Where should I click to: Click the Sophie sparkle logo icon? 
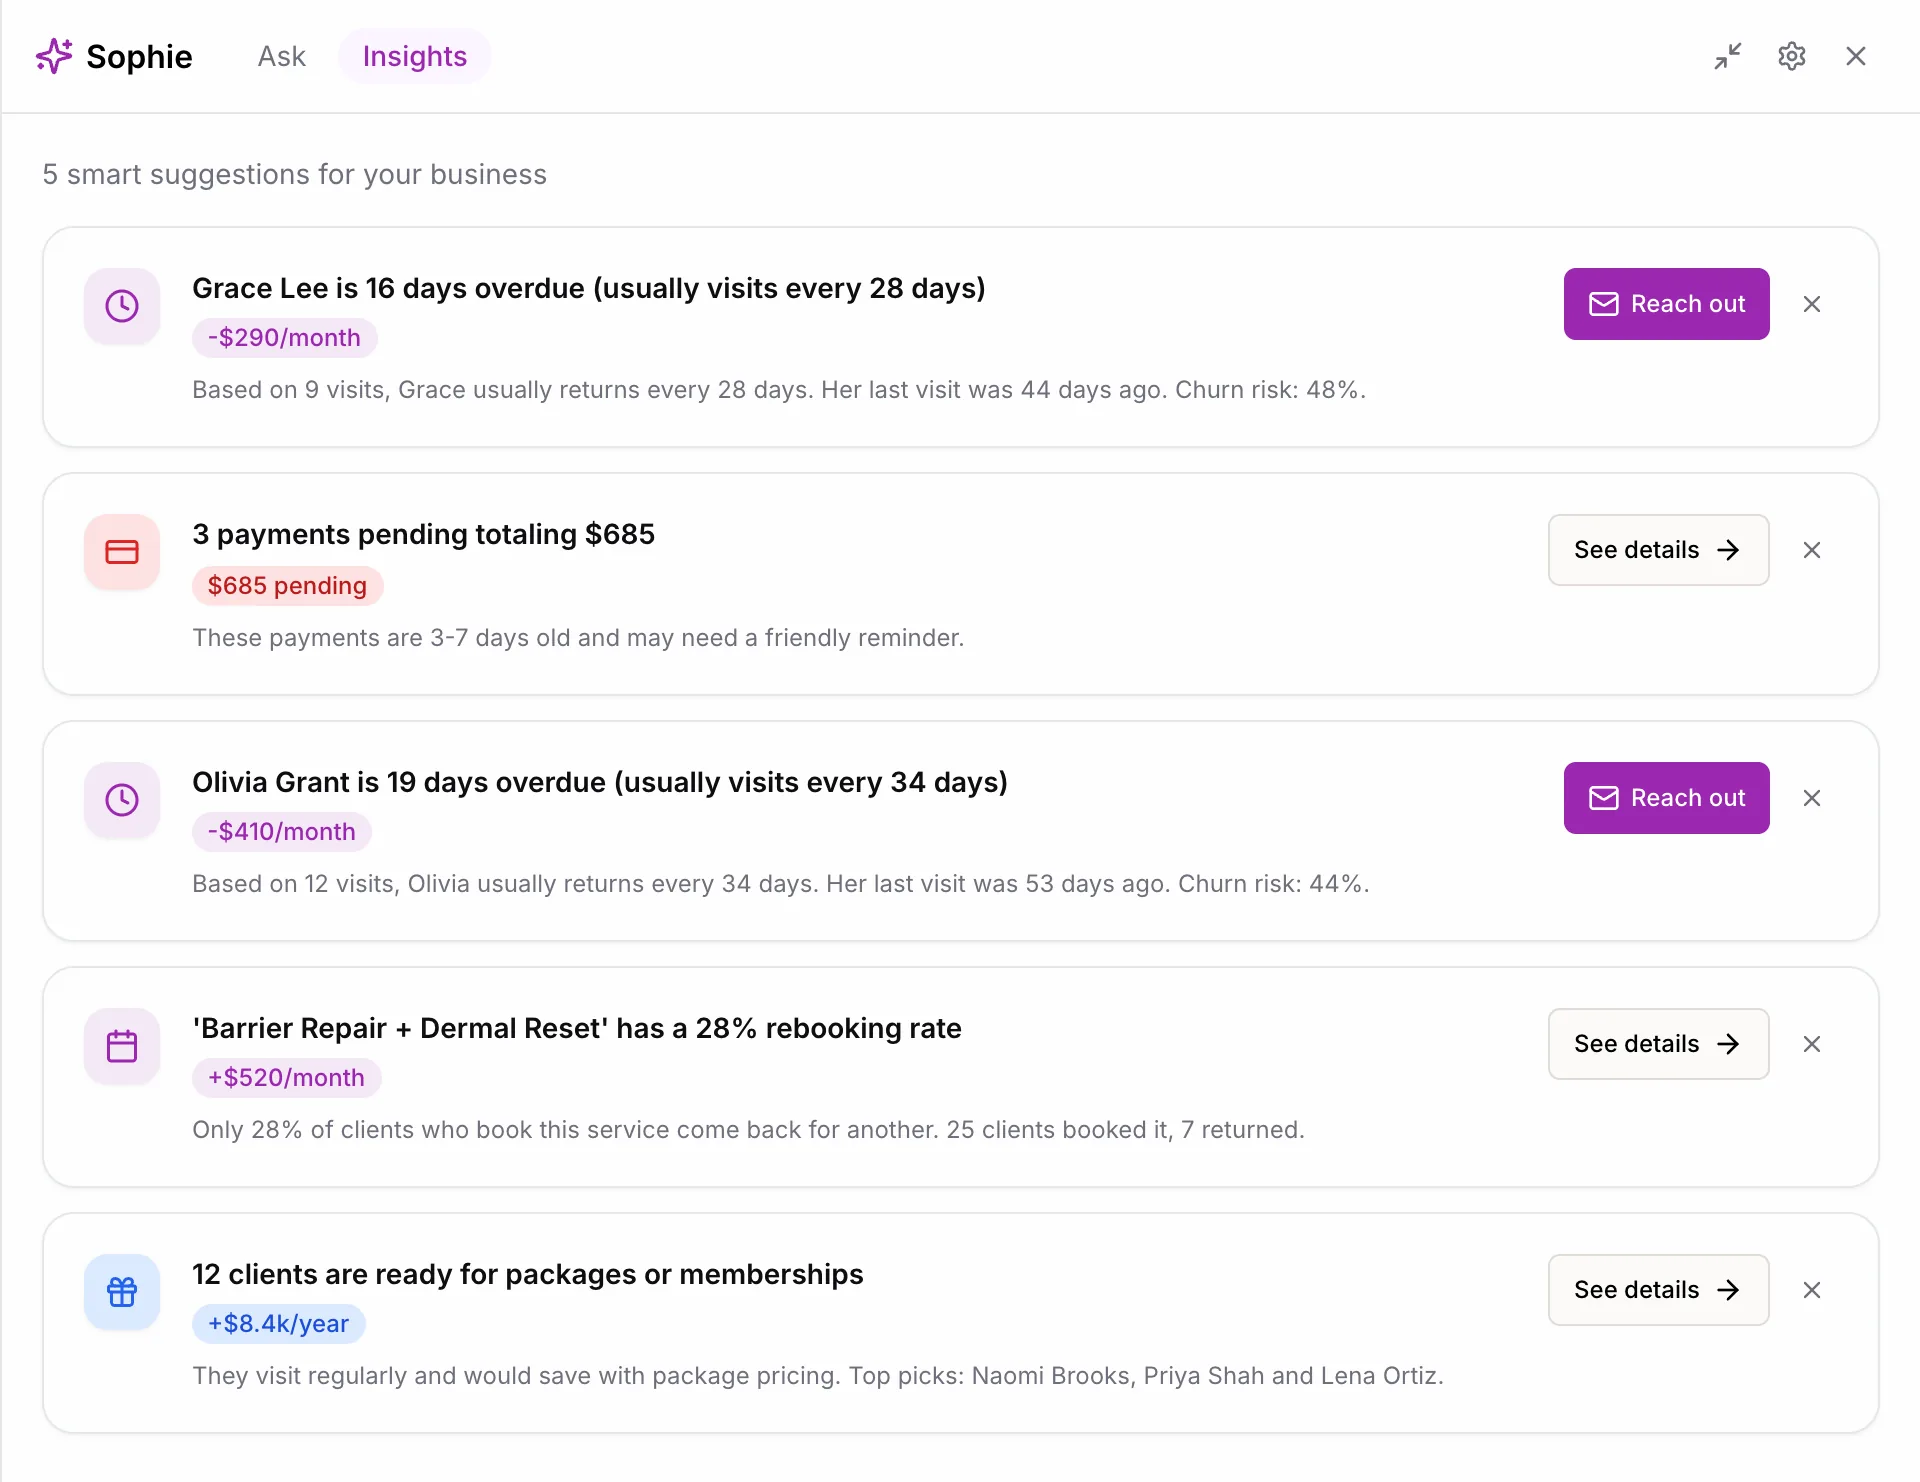pyautogui.click(x=54, y=56)
